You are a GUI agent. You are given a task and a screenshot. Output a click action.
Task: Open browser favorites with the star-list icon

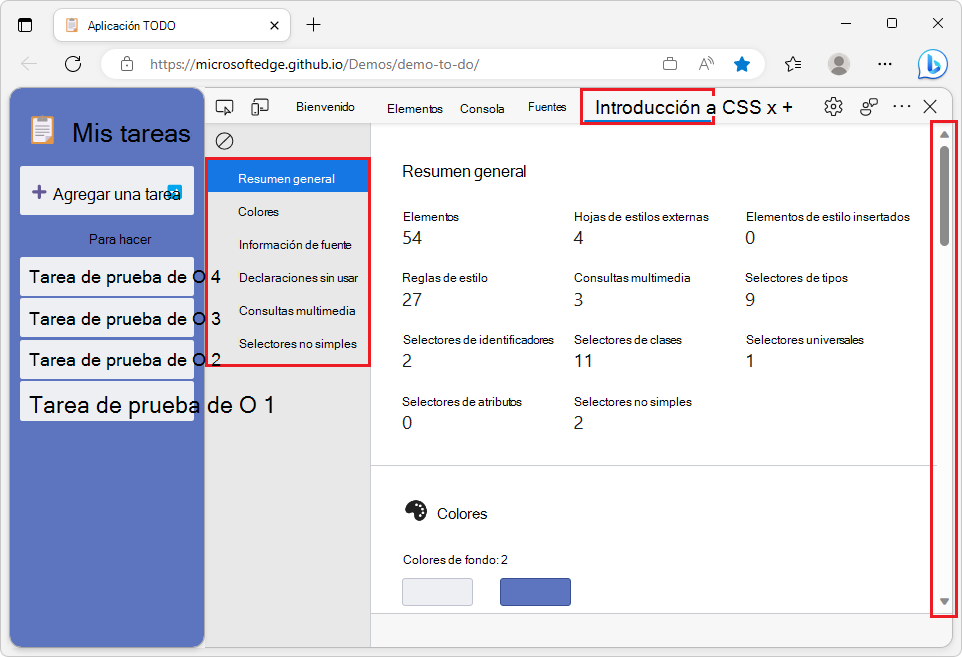click(793, 63)
